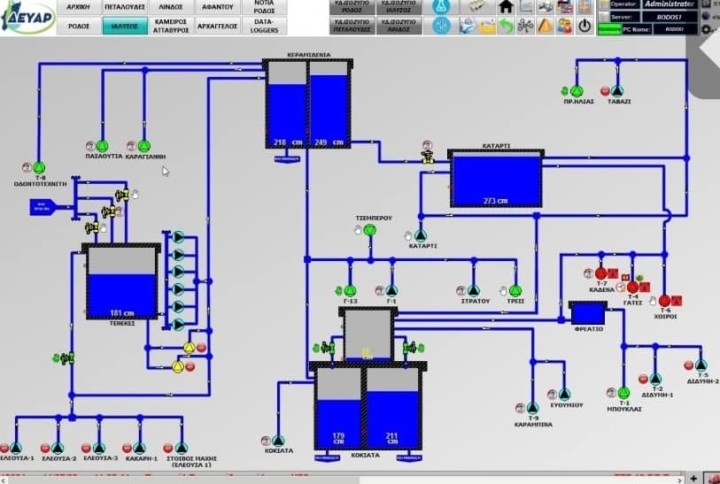Toggle the red T-7 ΚΑΔΕΝΑ pump indicator
This screenshot has height=484, width=720.
pyautogui.click(x=601, y=273)
